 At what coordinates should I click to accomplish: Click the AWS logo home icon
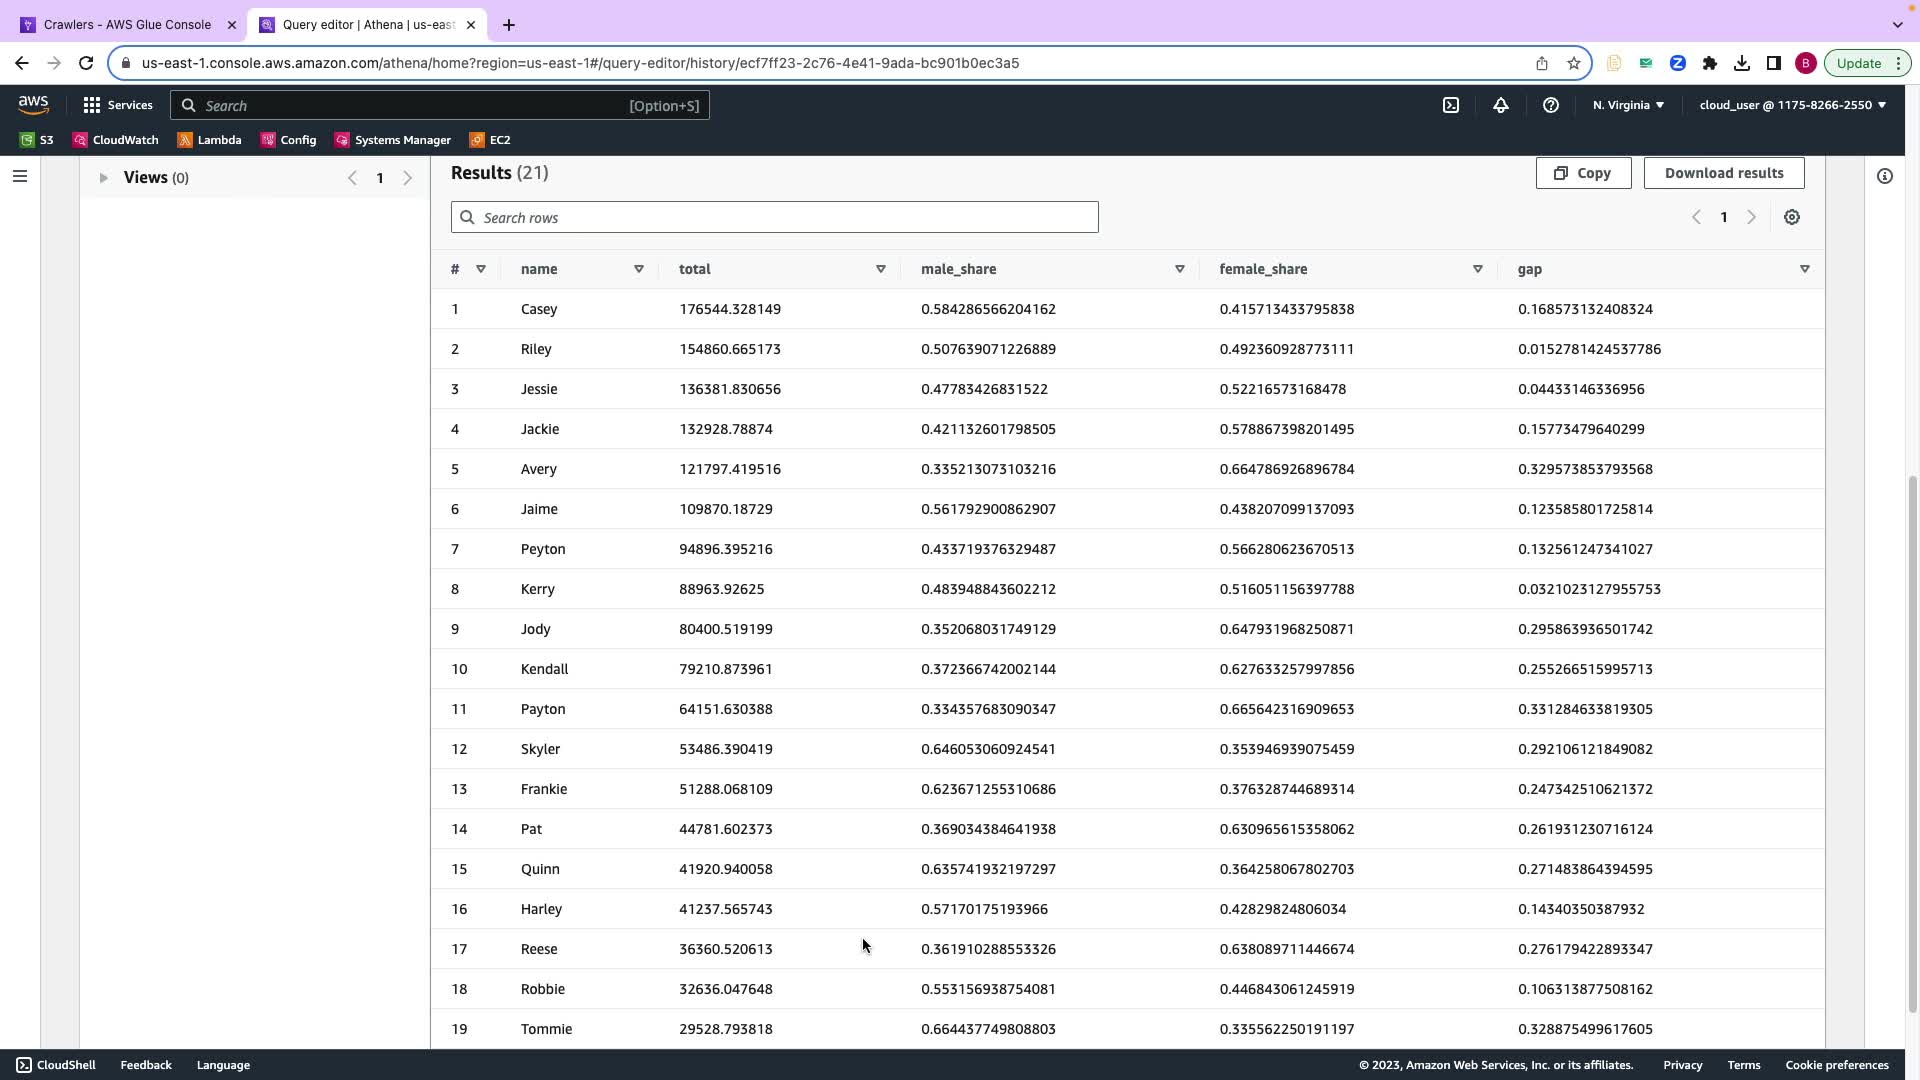pos(33,105)
